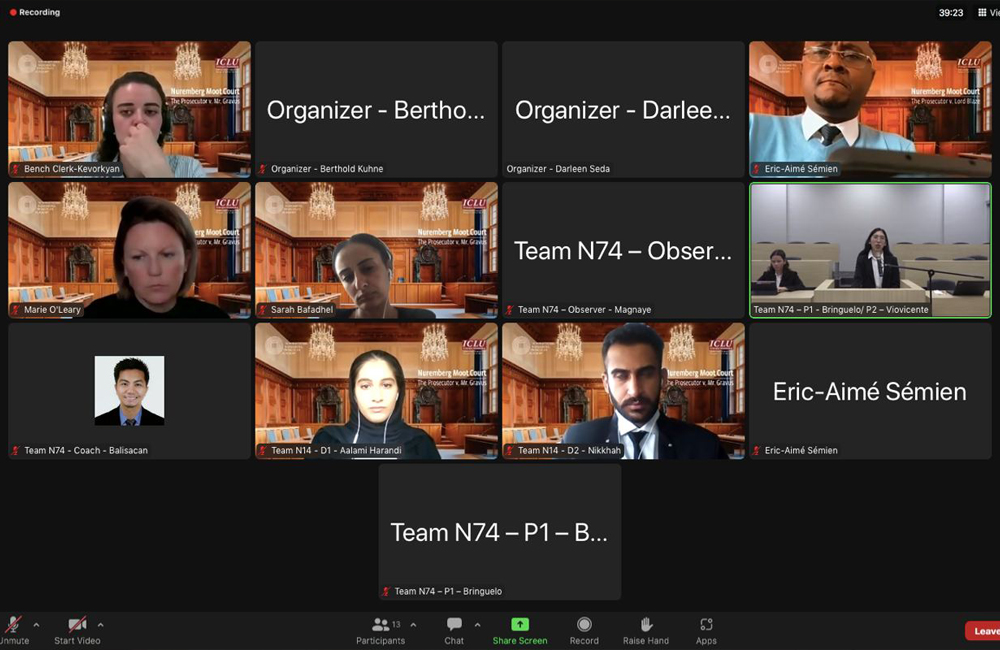Click the red Recording indicator

[35, 13]
